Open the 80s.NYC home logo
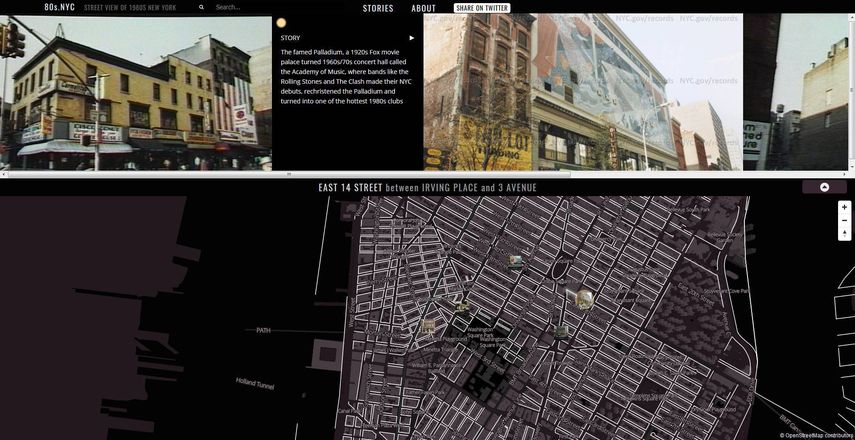The width and height of the screenshot is (855, 440). click(59, 7)
